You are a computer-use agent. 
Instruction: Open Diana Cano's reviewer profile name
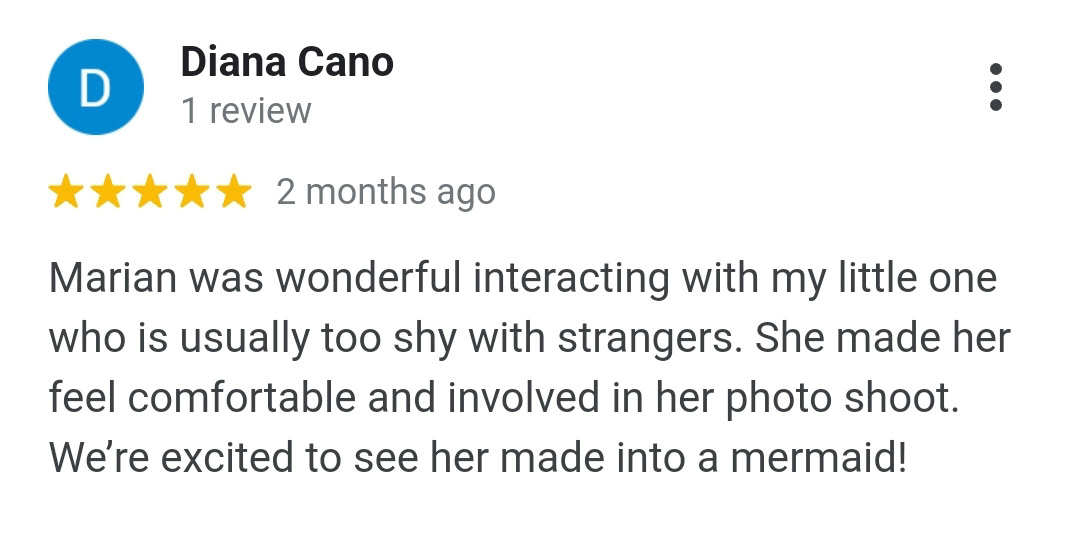pyautogui.click(x=287, y=62)
